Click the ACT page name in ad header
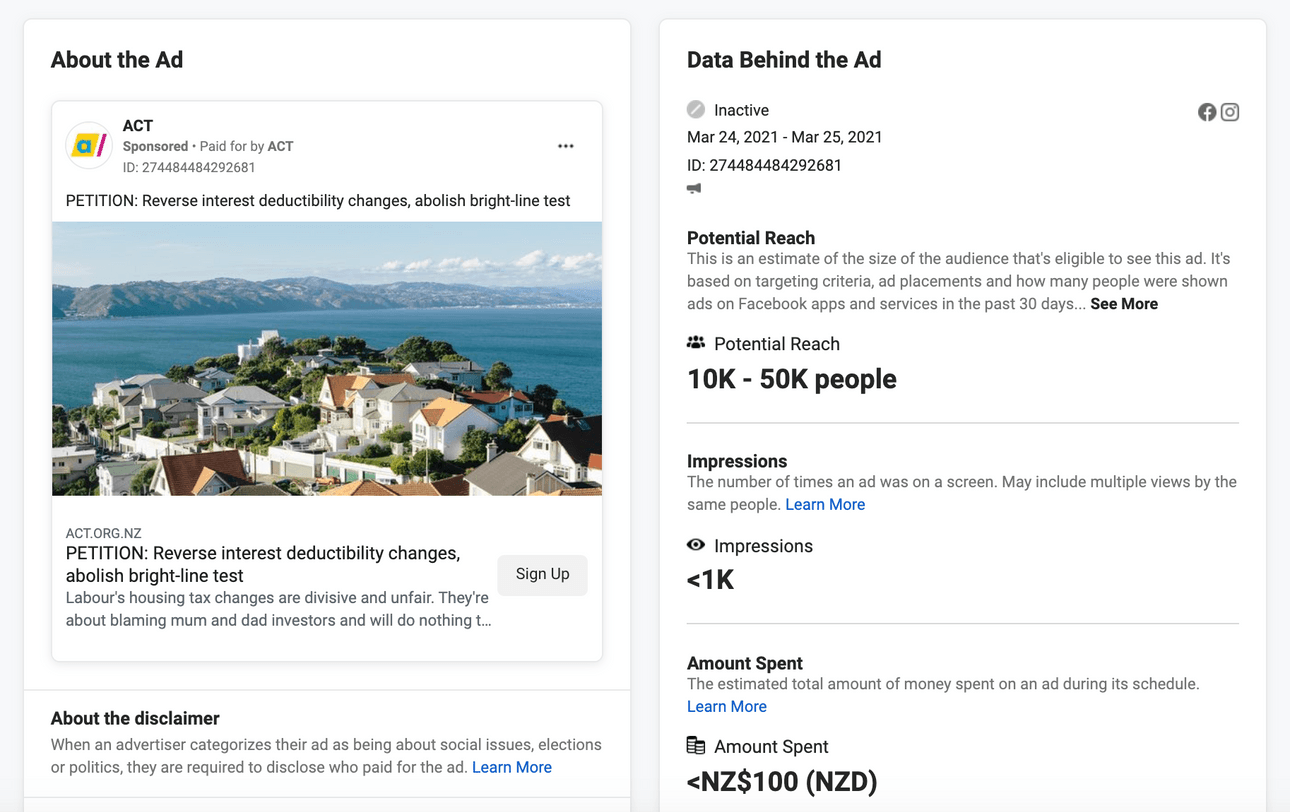The image size is (1290, 812). [138, 125]
